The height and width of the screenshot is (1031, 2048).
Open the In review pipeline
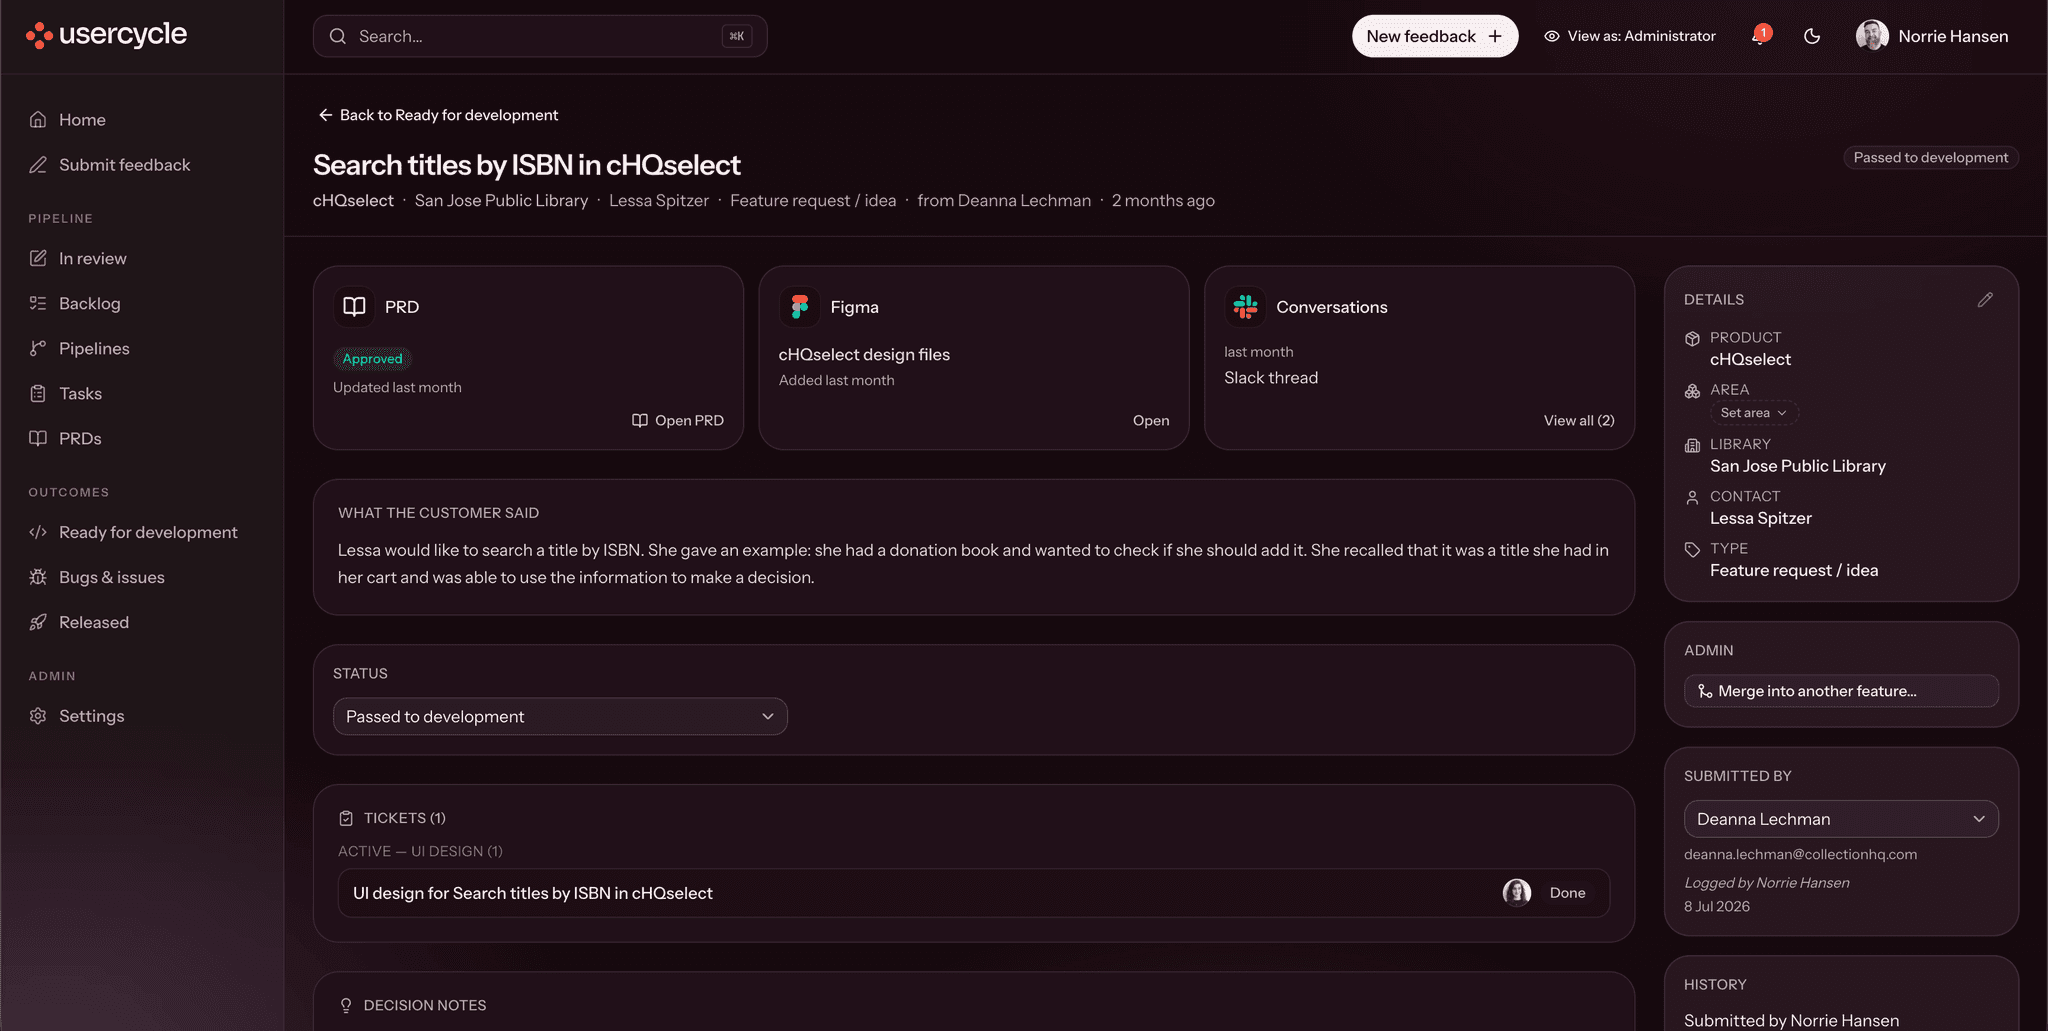(x=142, y=259)
